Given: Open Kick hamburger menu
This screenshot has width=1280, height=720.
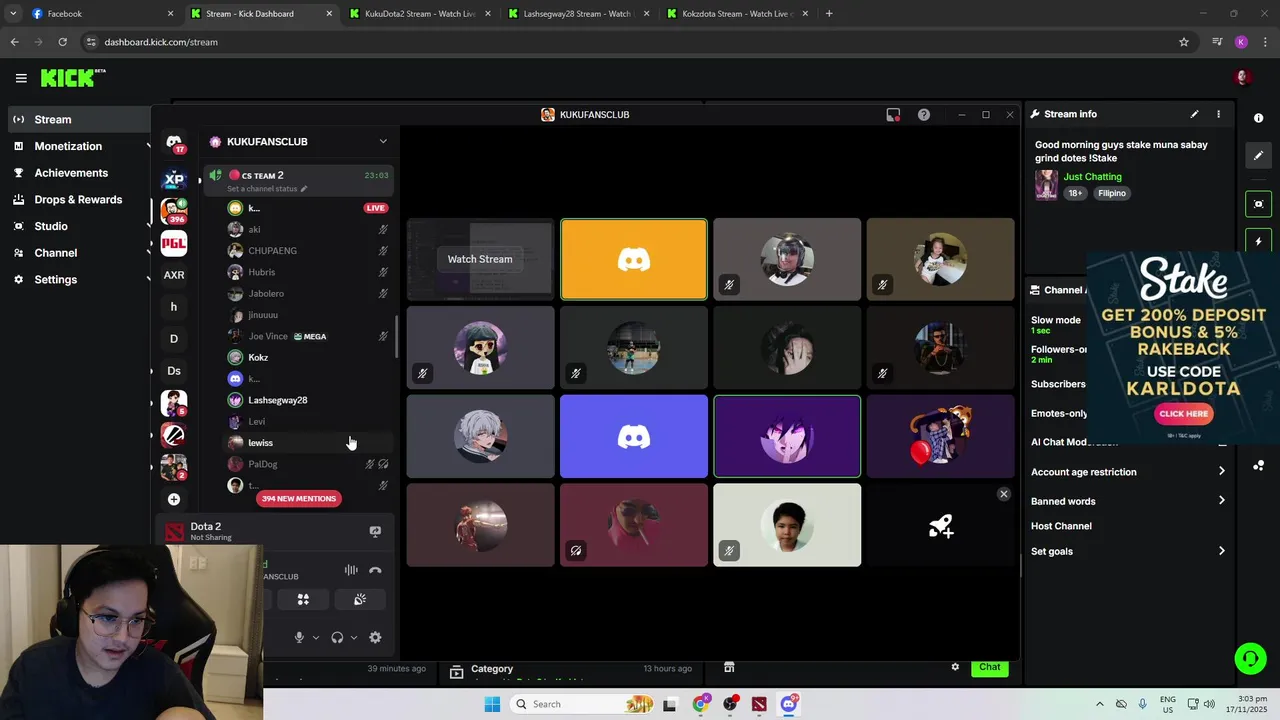Looking at the screenshot, I should (21, 78).
